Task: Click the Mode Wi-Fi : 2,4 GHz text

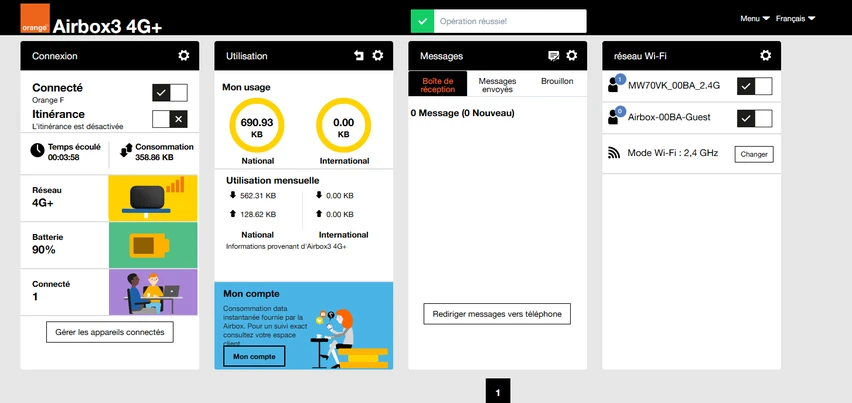Action: (673, 153)
